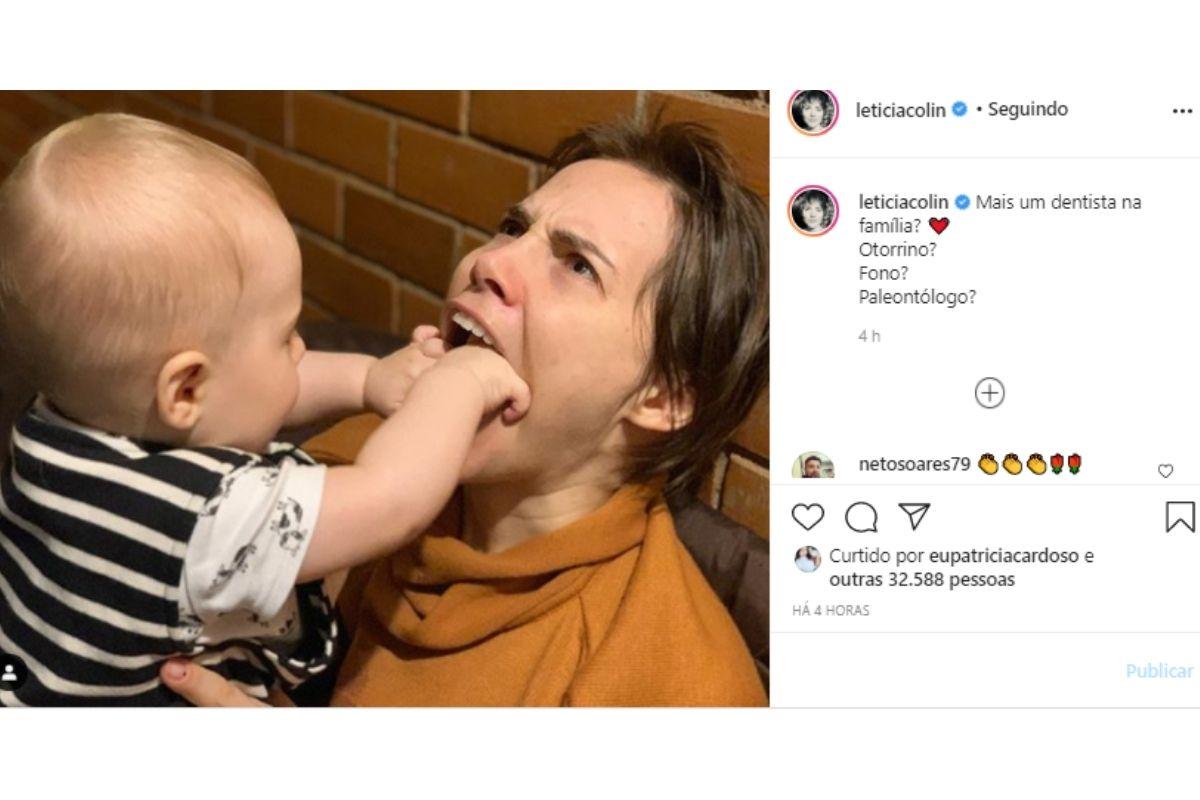Click leticiacolin avatar beside caption
The image size is (1200, 800).
[813, 210]
